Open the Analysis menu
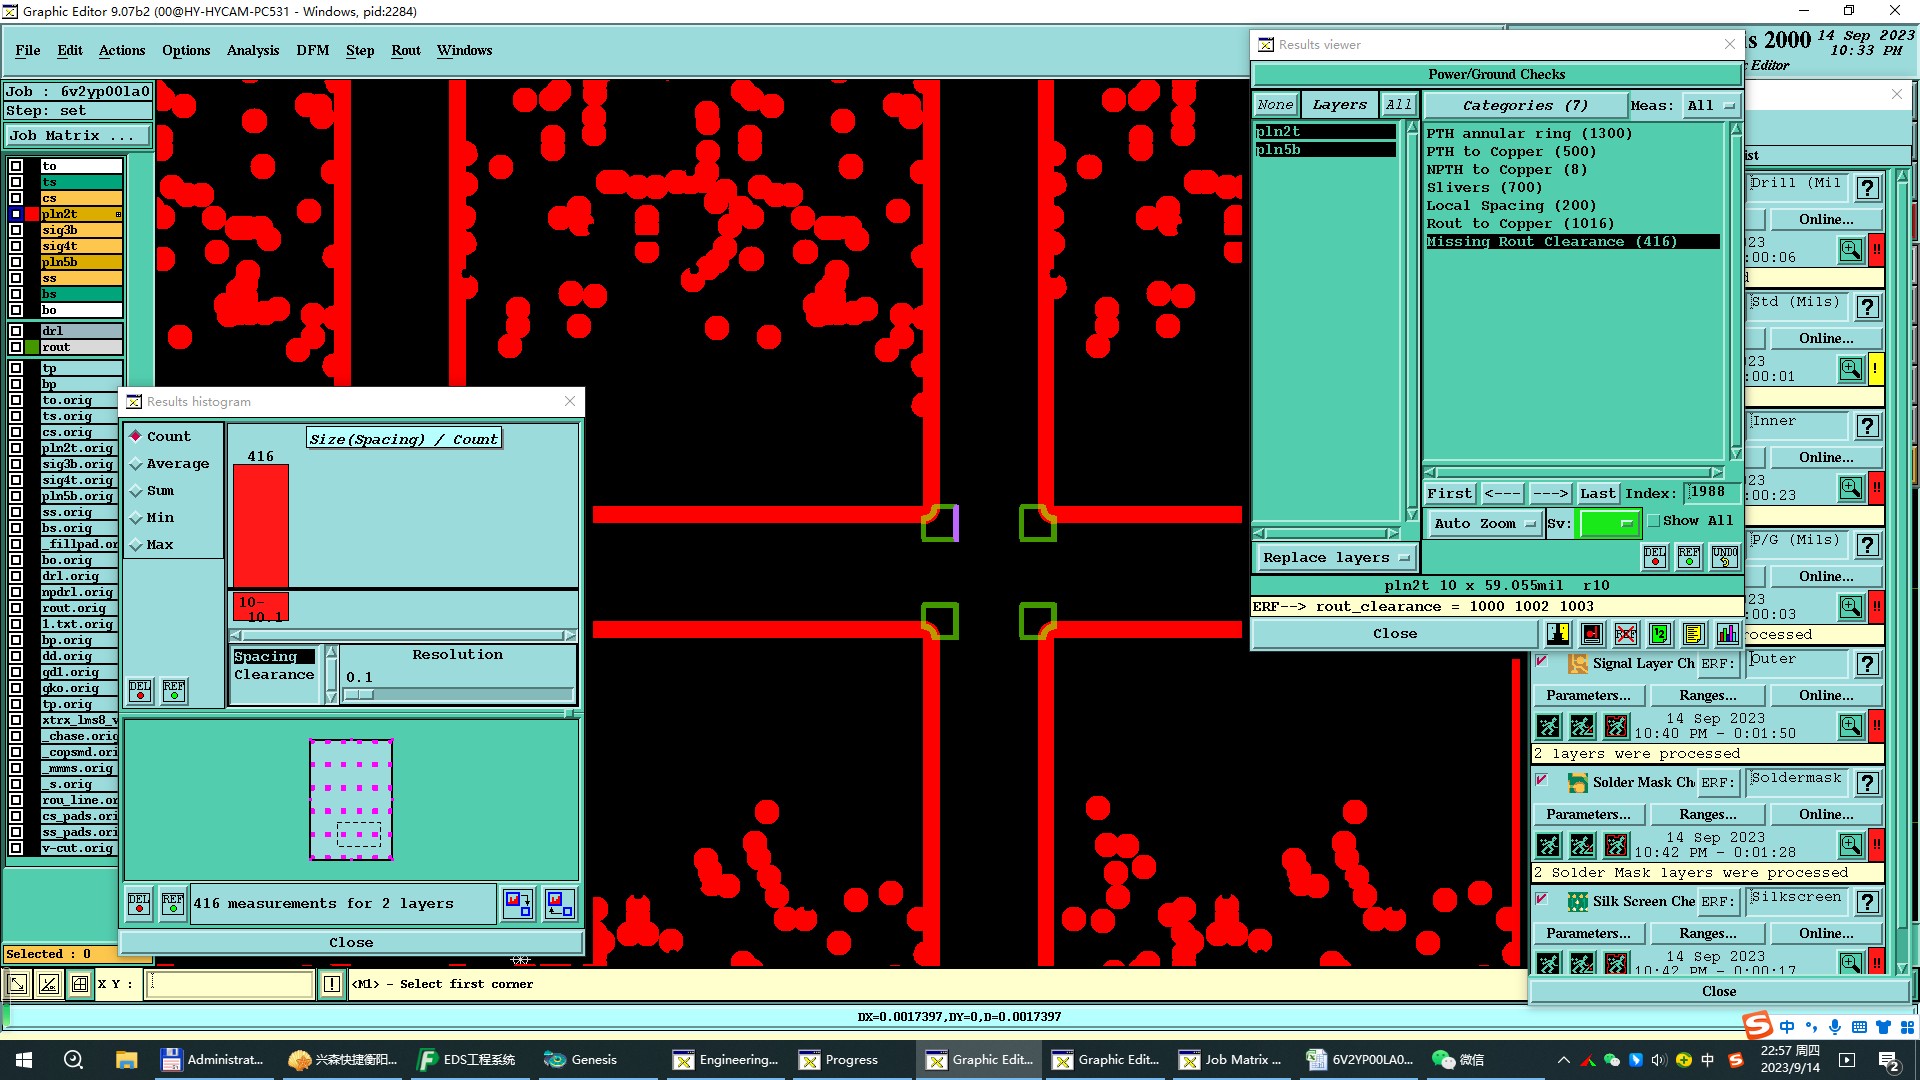Image resolution: width=1920 pixels, height=1080 pixels. 252,50
